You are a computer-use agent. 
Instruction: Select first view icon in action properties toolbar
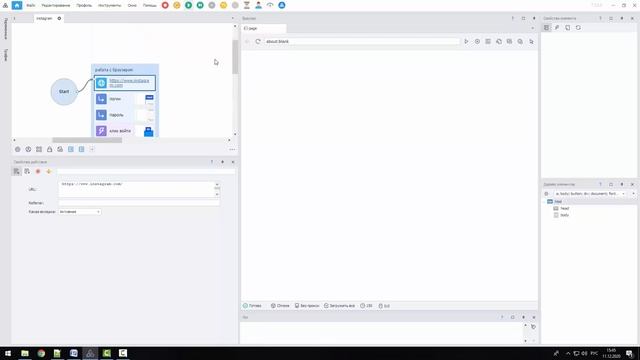tap(16, 171)
